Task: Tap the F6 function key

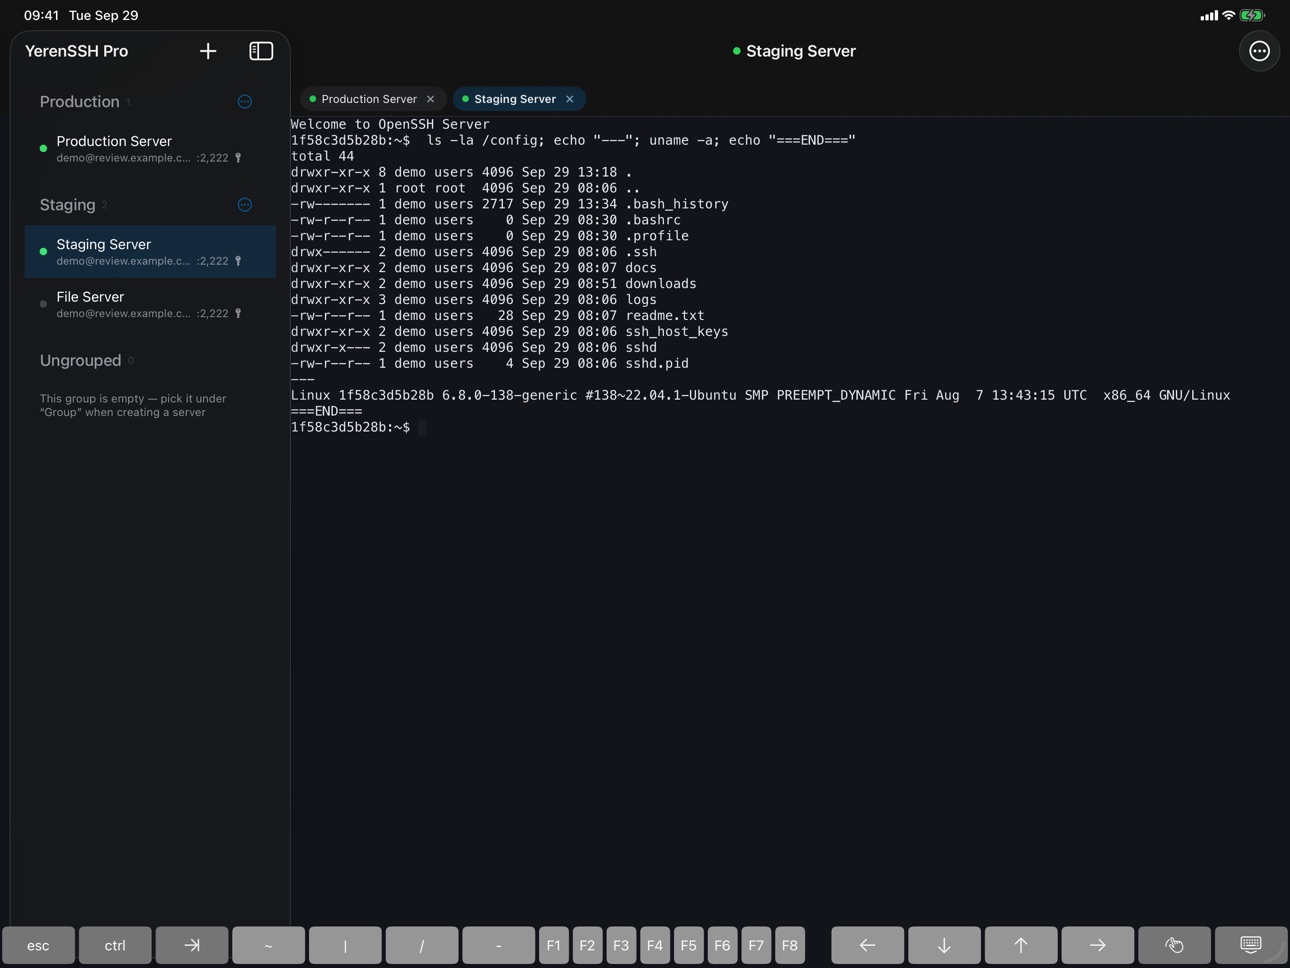Action: click(722, 945)
